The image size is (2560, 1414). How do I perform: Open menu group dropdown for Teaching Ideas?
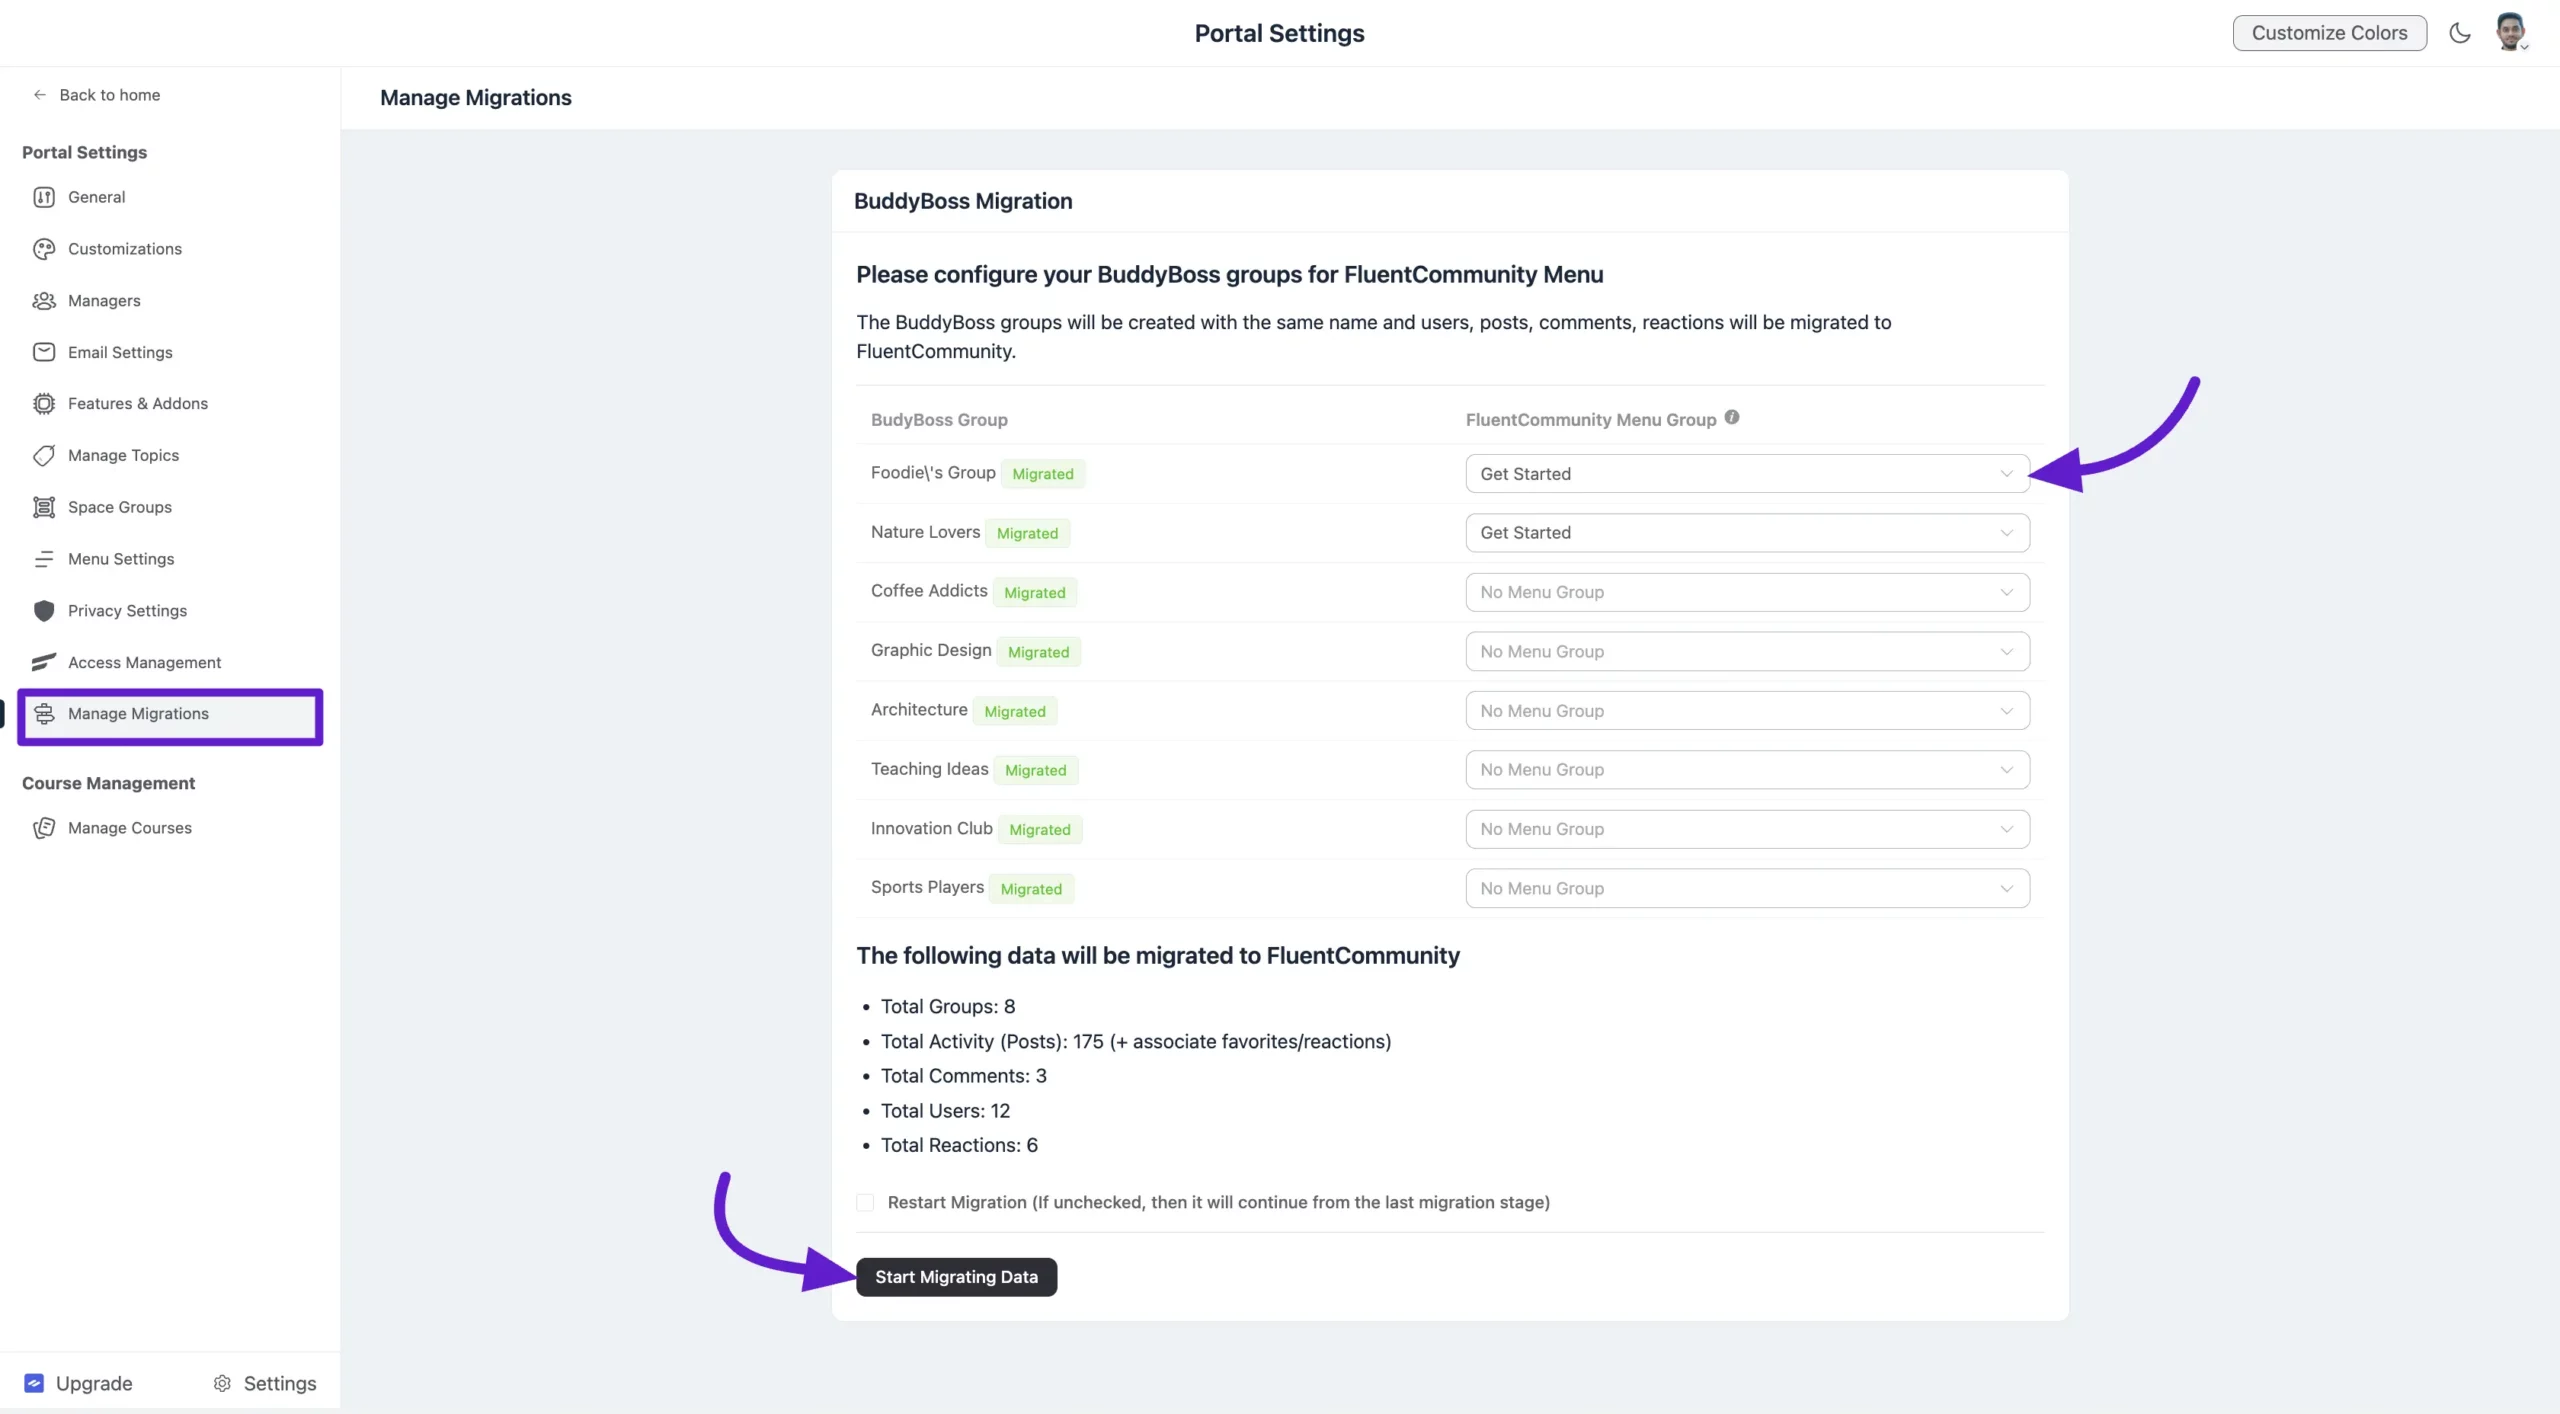[1747, 770]
